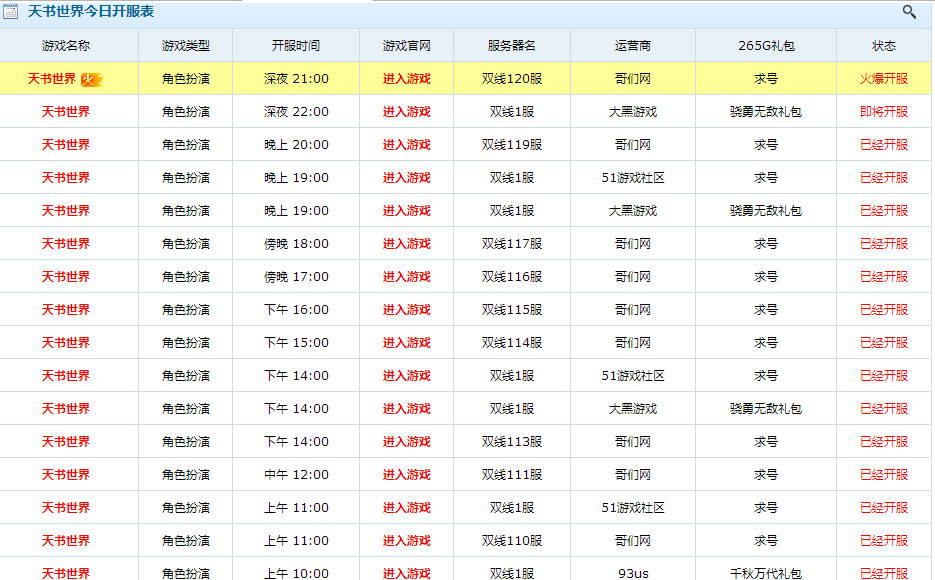Open 天书世界 game name in the 深夜 22:00 row
This screenshot has width=935, height=580.
tap(66, 111)
